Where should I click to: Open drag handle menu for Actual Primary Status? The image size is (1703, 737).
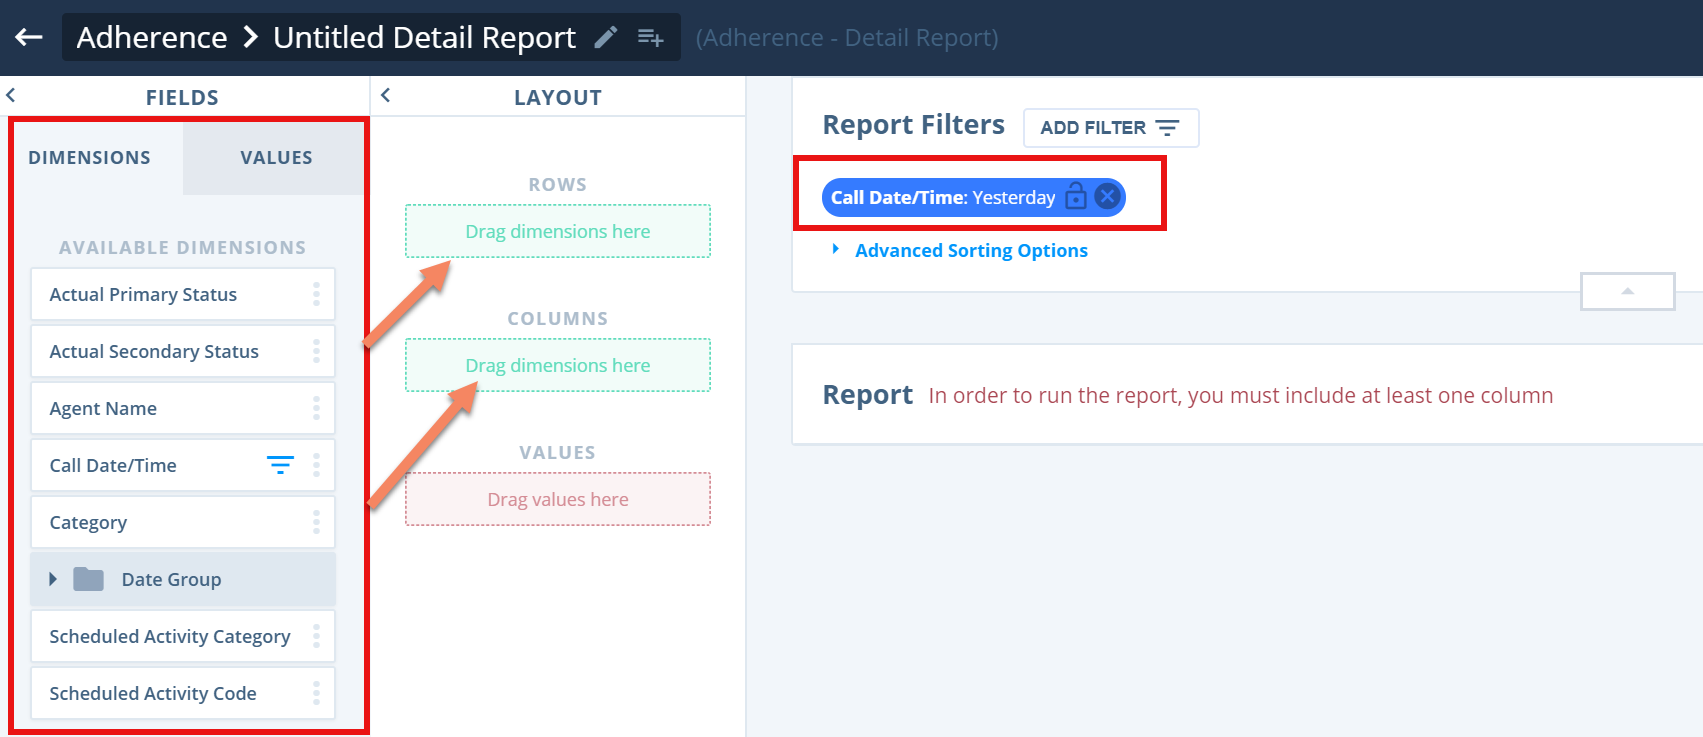tap(316, 294)
